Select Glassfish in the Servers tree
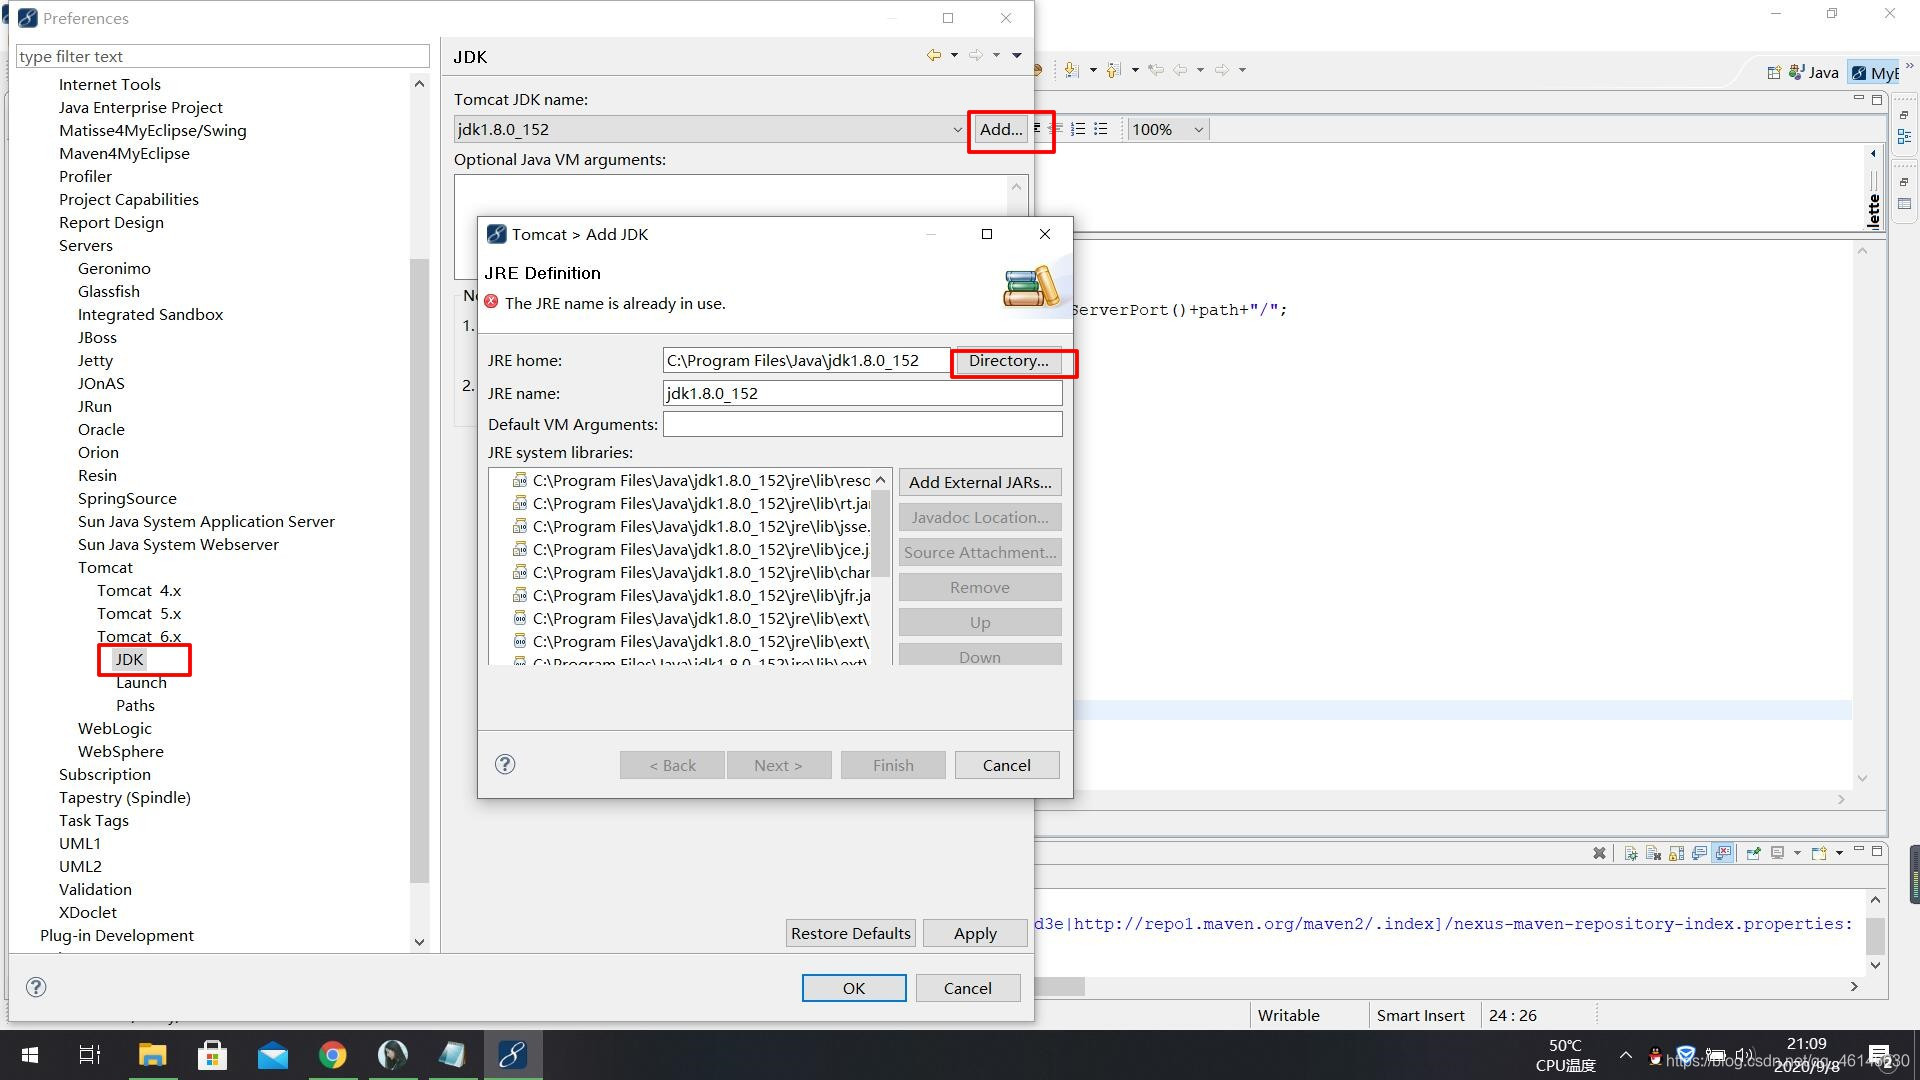The height and width of the screenshot is (1080, 1920). click(x=109, y=291)
